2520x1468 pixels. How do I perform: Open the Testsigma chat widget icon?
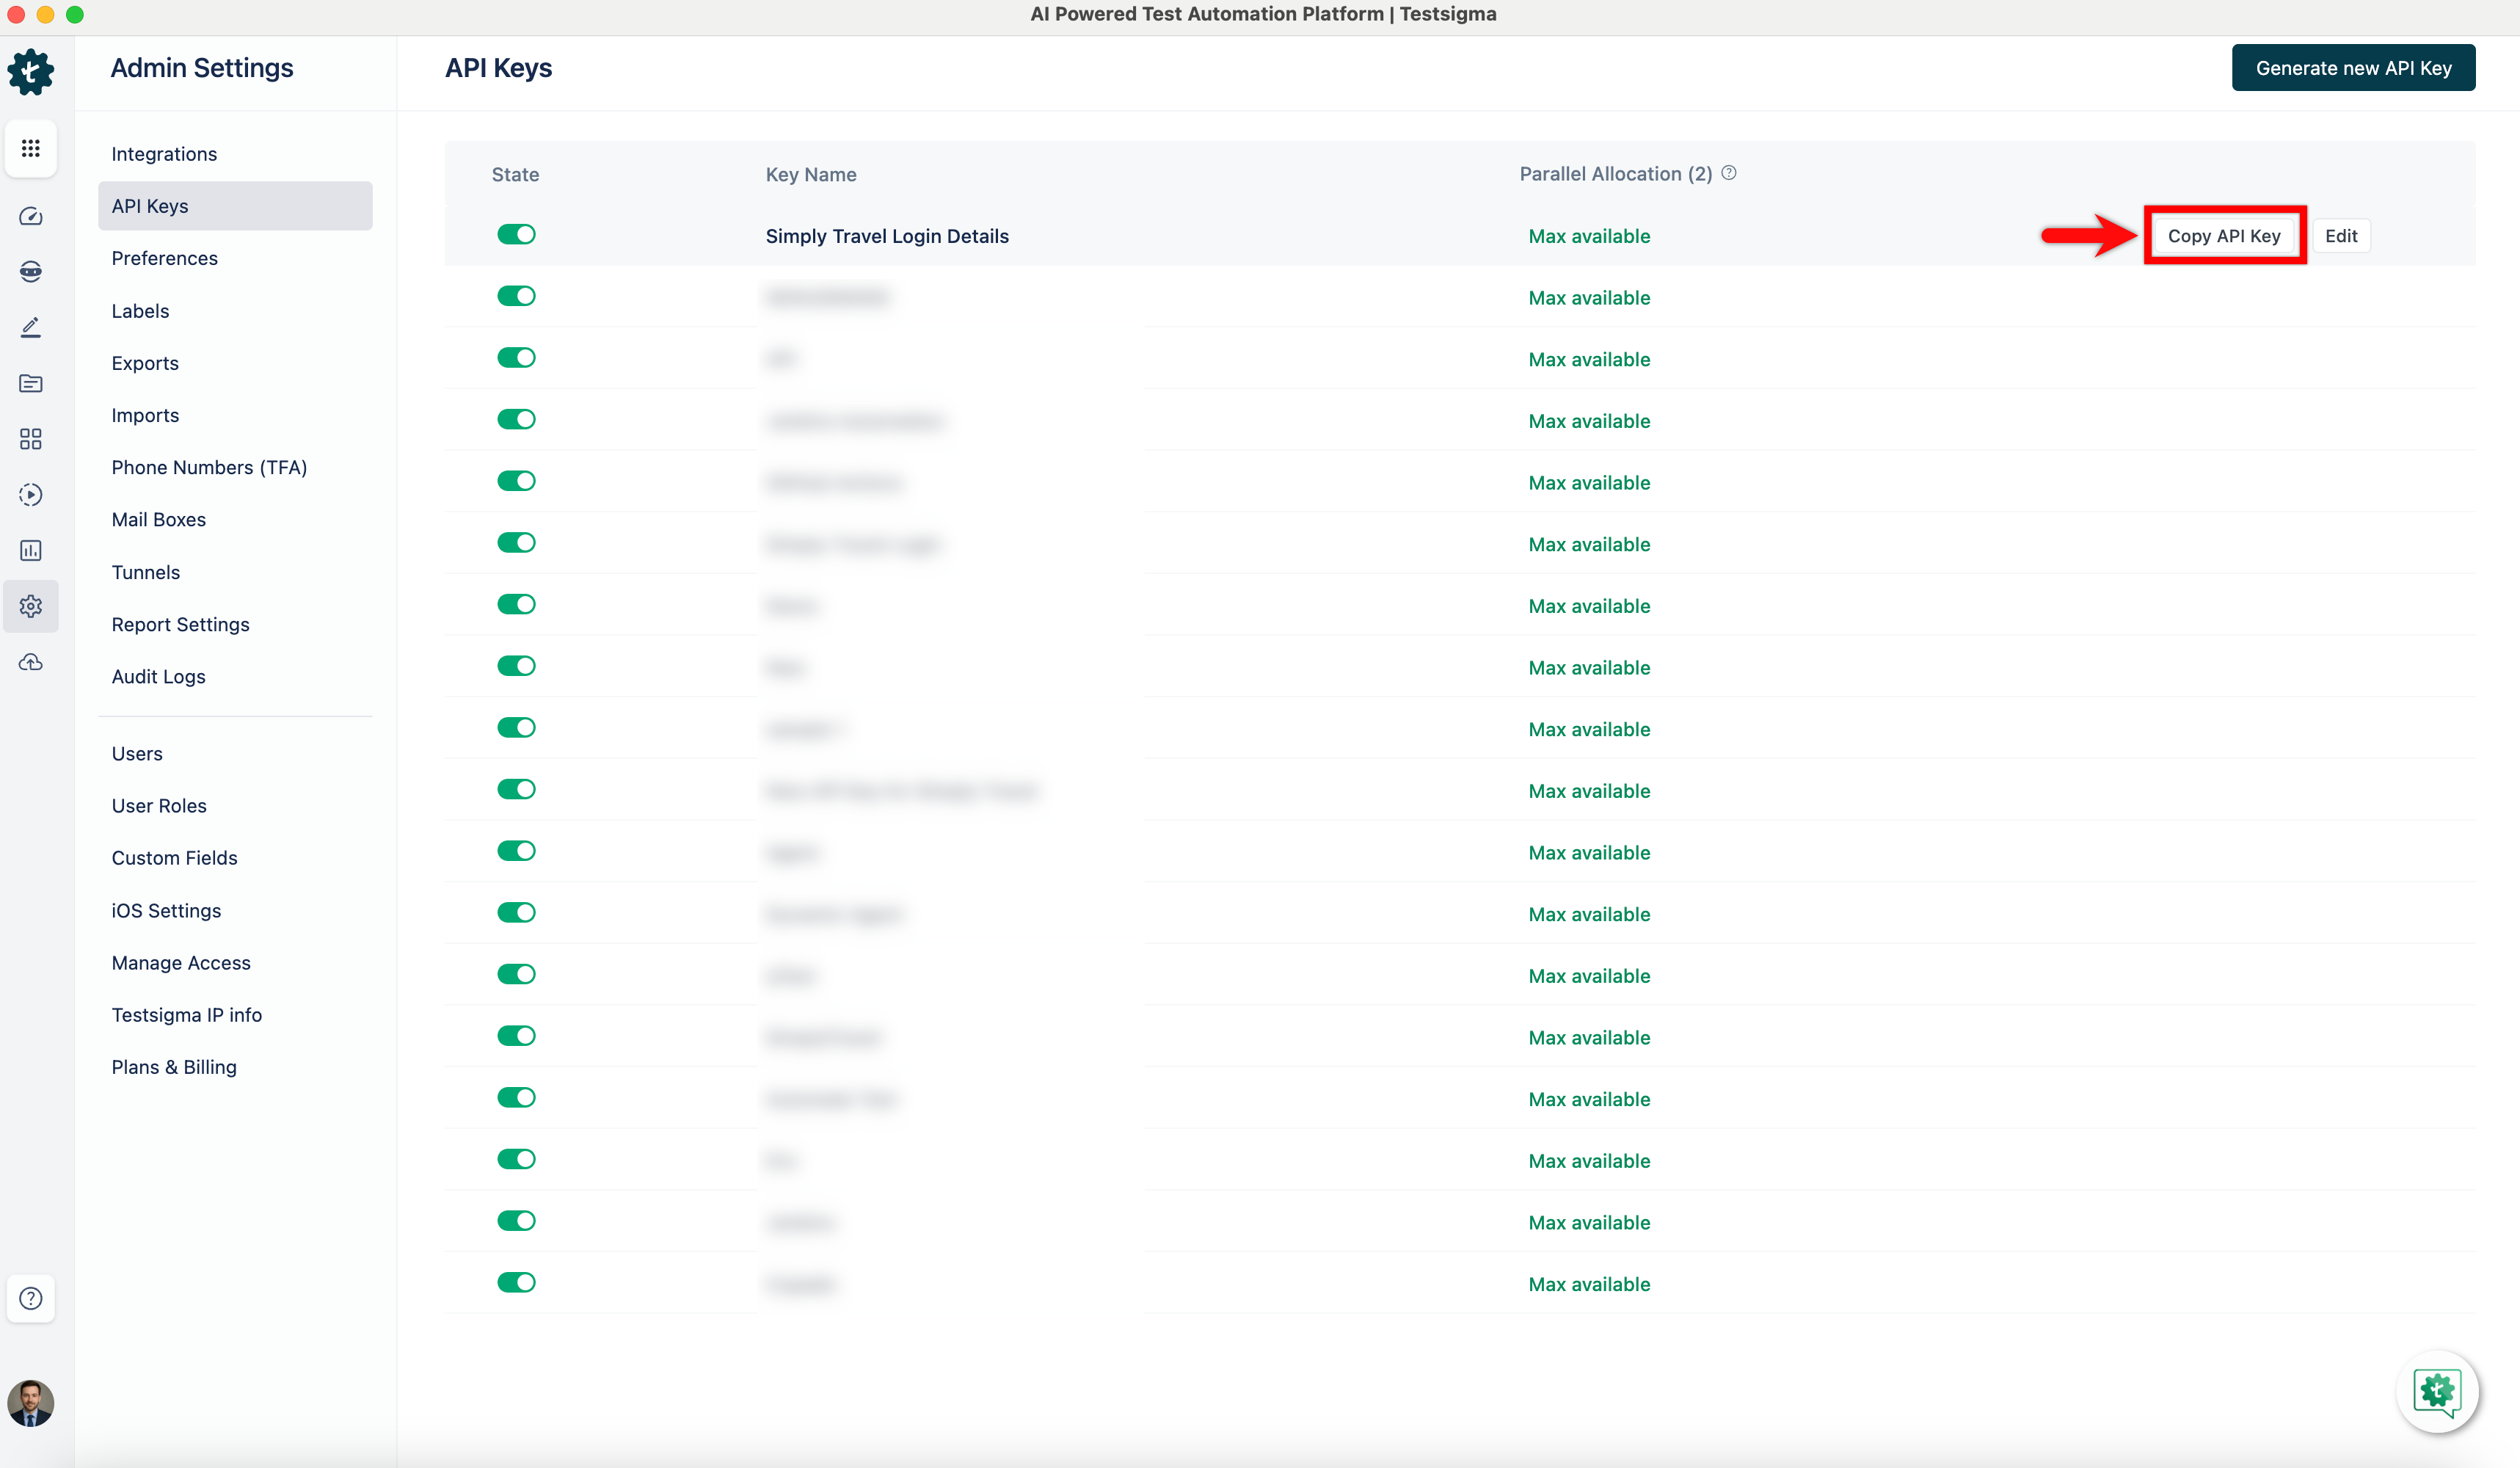pos(2436,1390)
